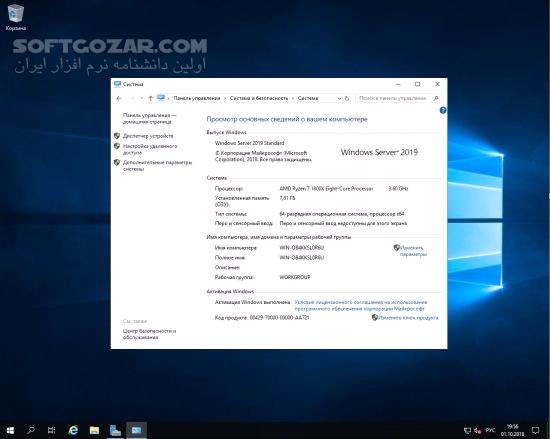Maximize the Система window
Image resolution: width=550 pixels, height=439 pixels.
tap(417, 84)
